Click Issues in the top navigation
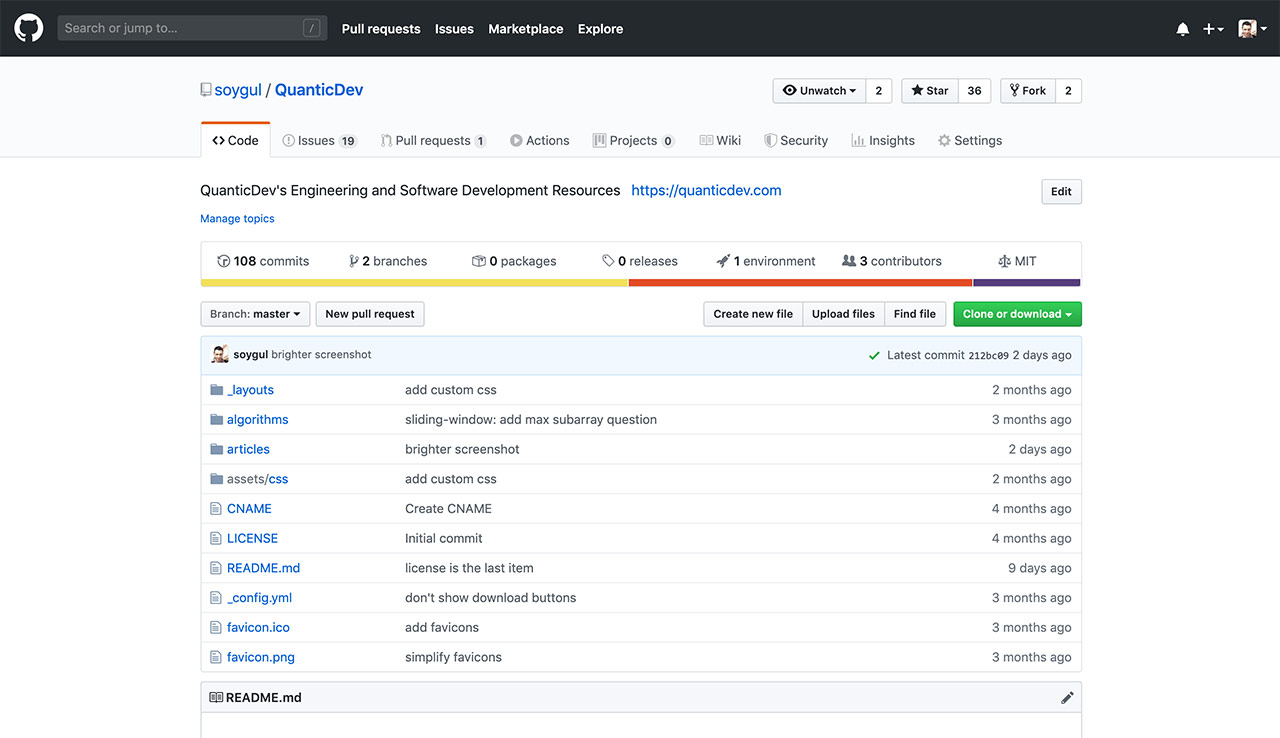Viewport: 1280px width, 738px height. point(454,29)
